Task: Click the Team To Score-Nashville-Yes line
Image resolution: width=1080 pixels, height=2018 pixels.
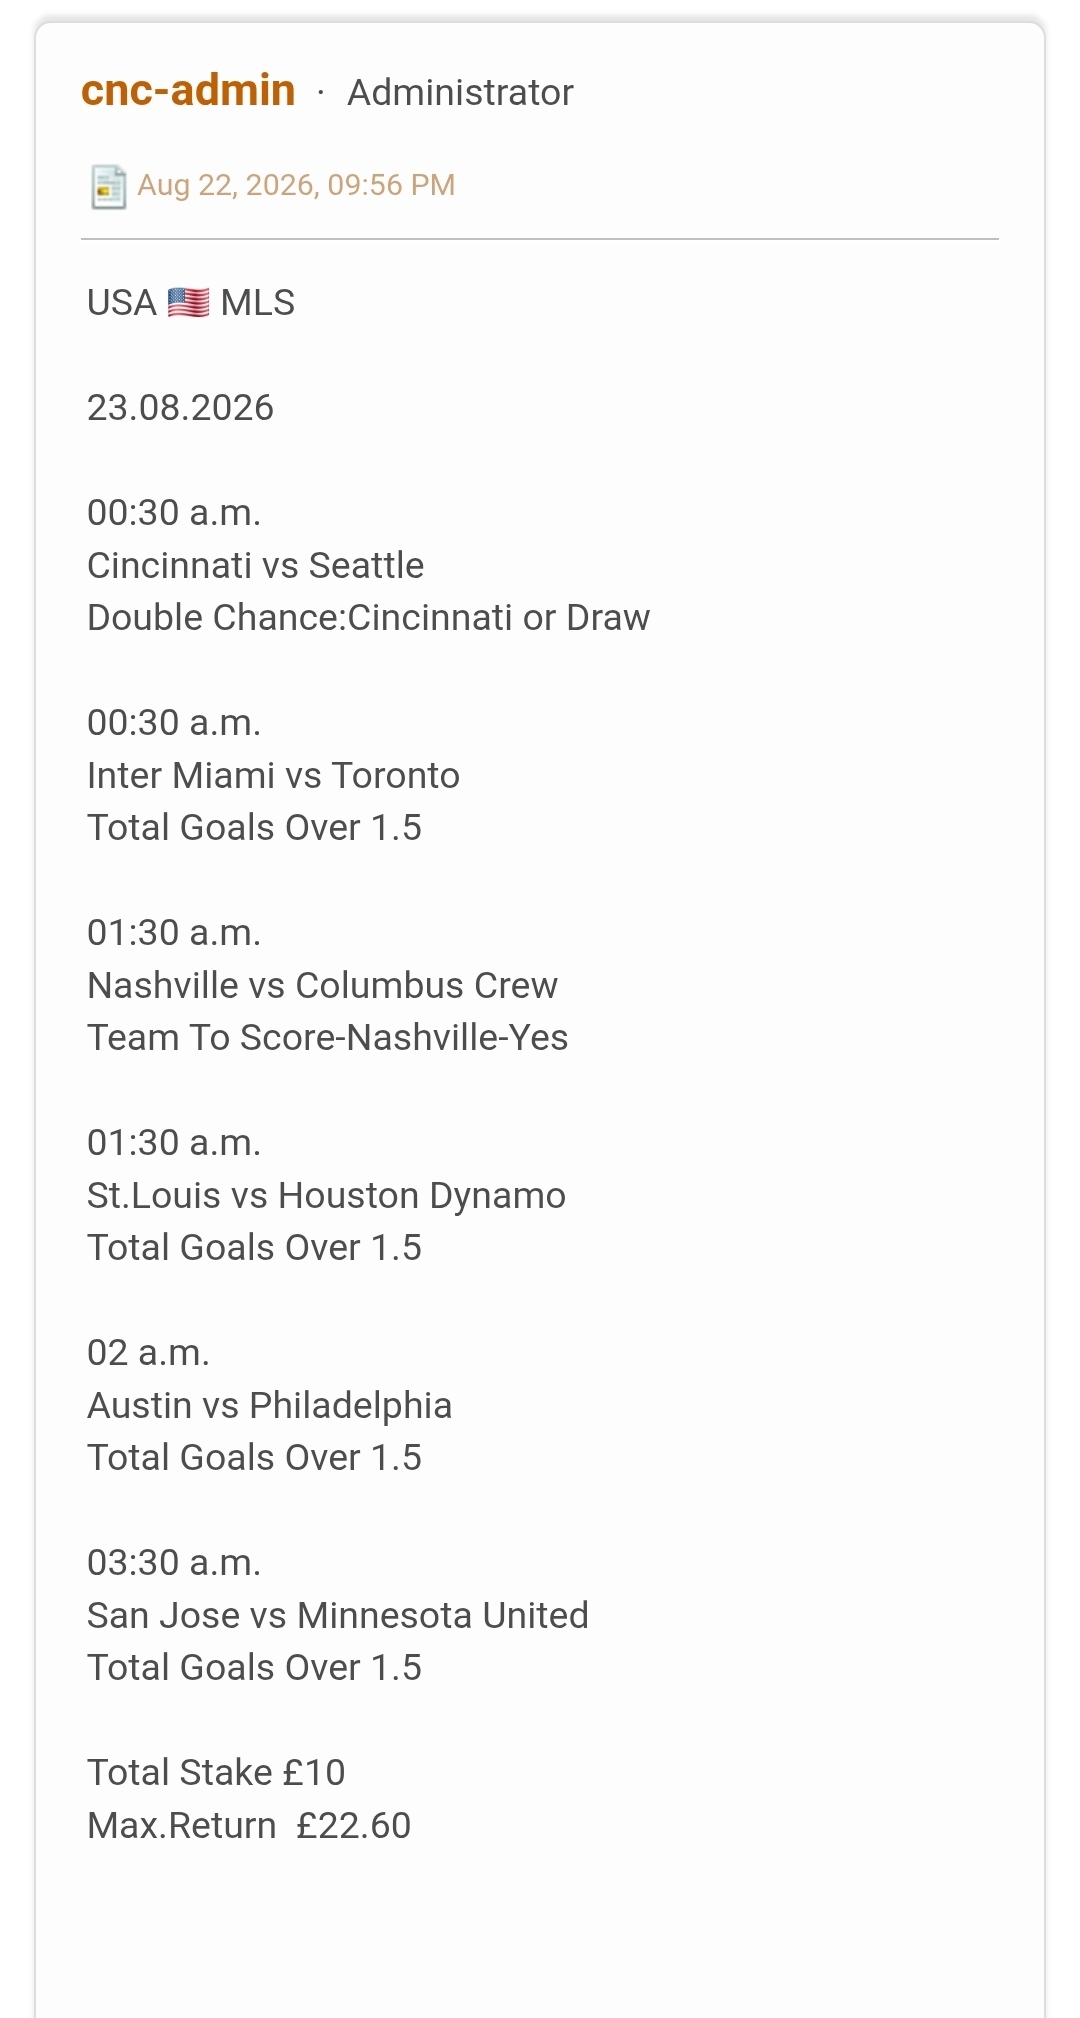Action: [x=327, y=1037]
